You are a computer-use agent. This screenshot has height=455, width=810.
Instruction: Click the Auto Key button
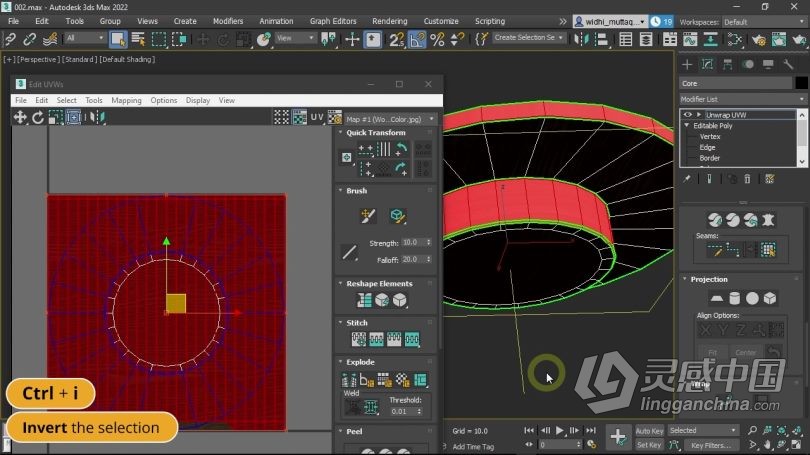(x=649, y=431)
